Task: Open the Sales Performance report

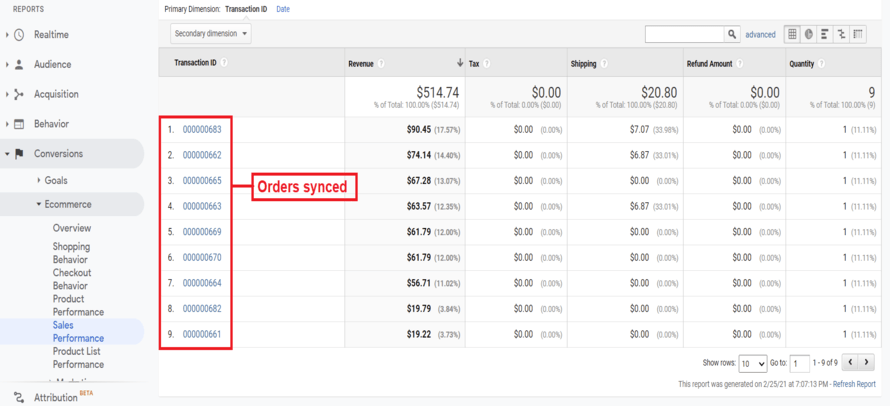Action: click(78, 332)
